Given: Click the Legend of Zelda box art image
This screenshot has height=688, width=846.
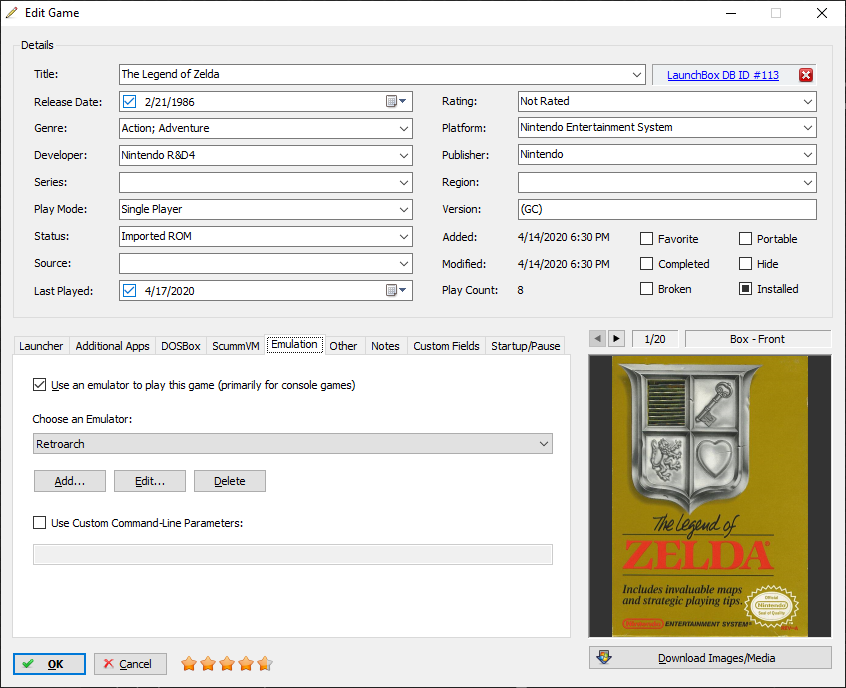Looking at the screenshot, I should pos(710,496).
